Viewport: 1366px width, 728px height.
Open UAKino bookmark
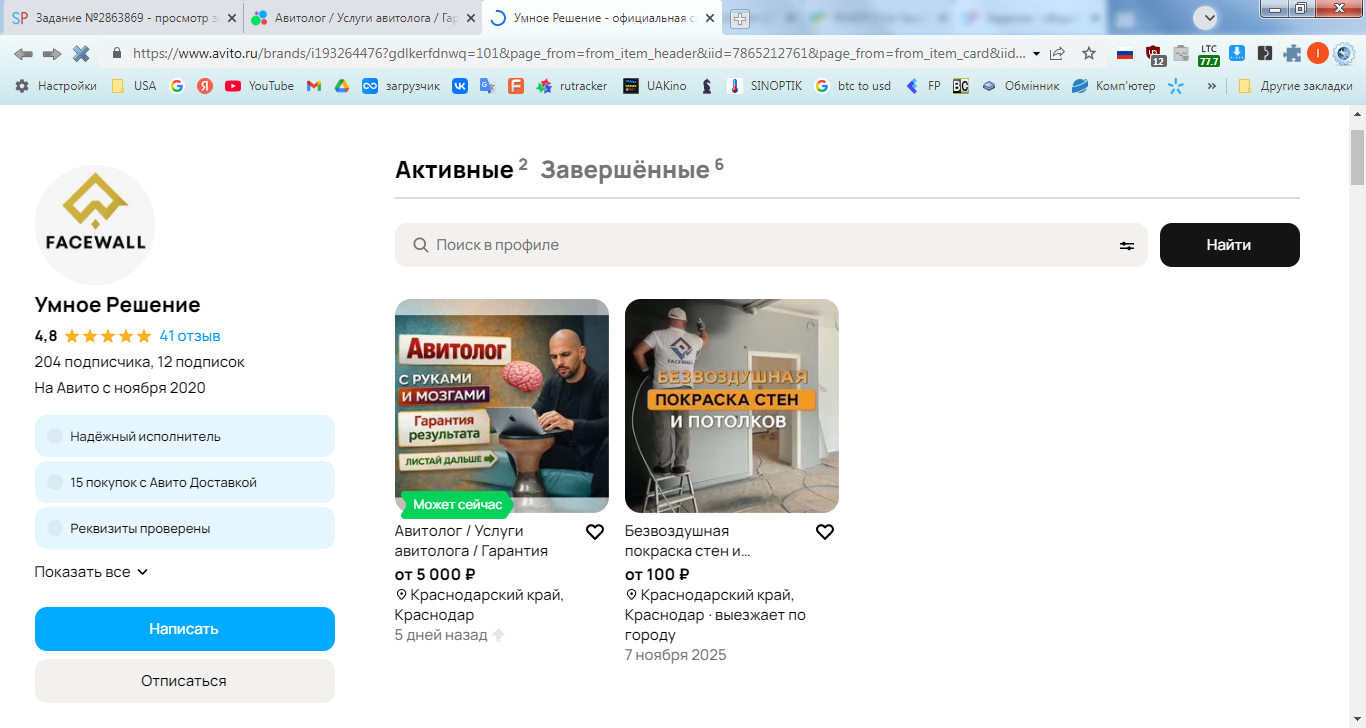[655, 86]
